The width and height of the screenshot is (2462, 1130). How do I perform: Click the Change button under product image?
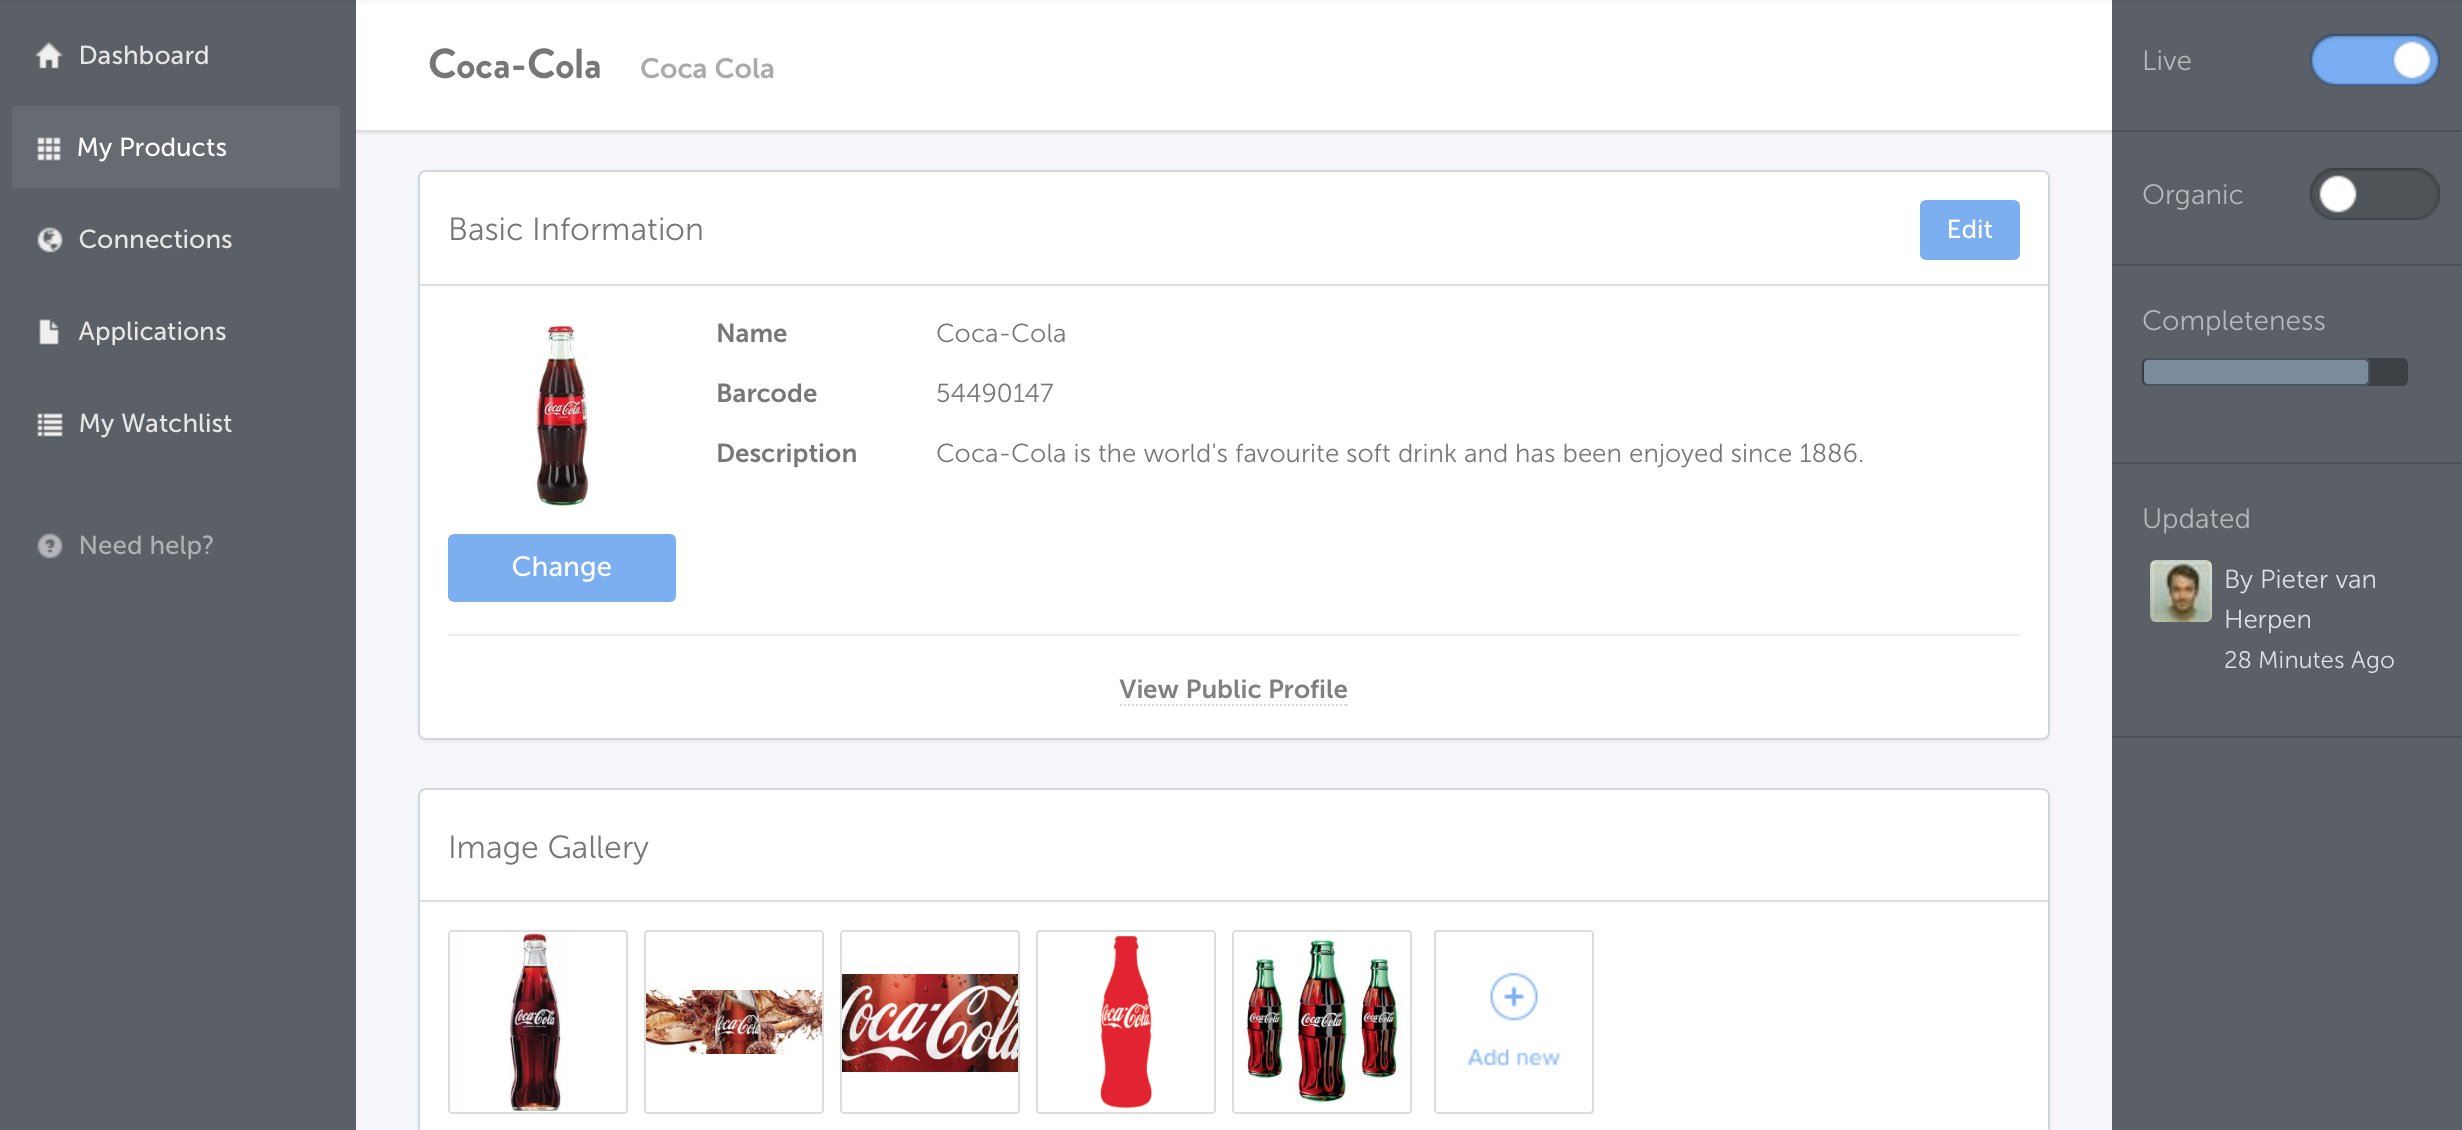pyautogui.click(x=562, y=568)
